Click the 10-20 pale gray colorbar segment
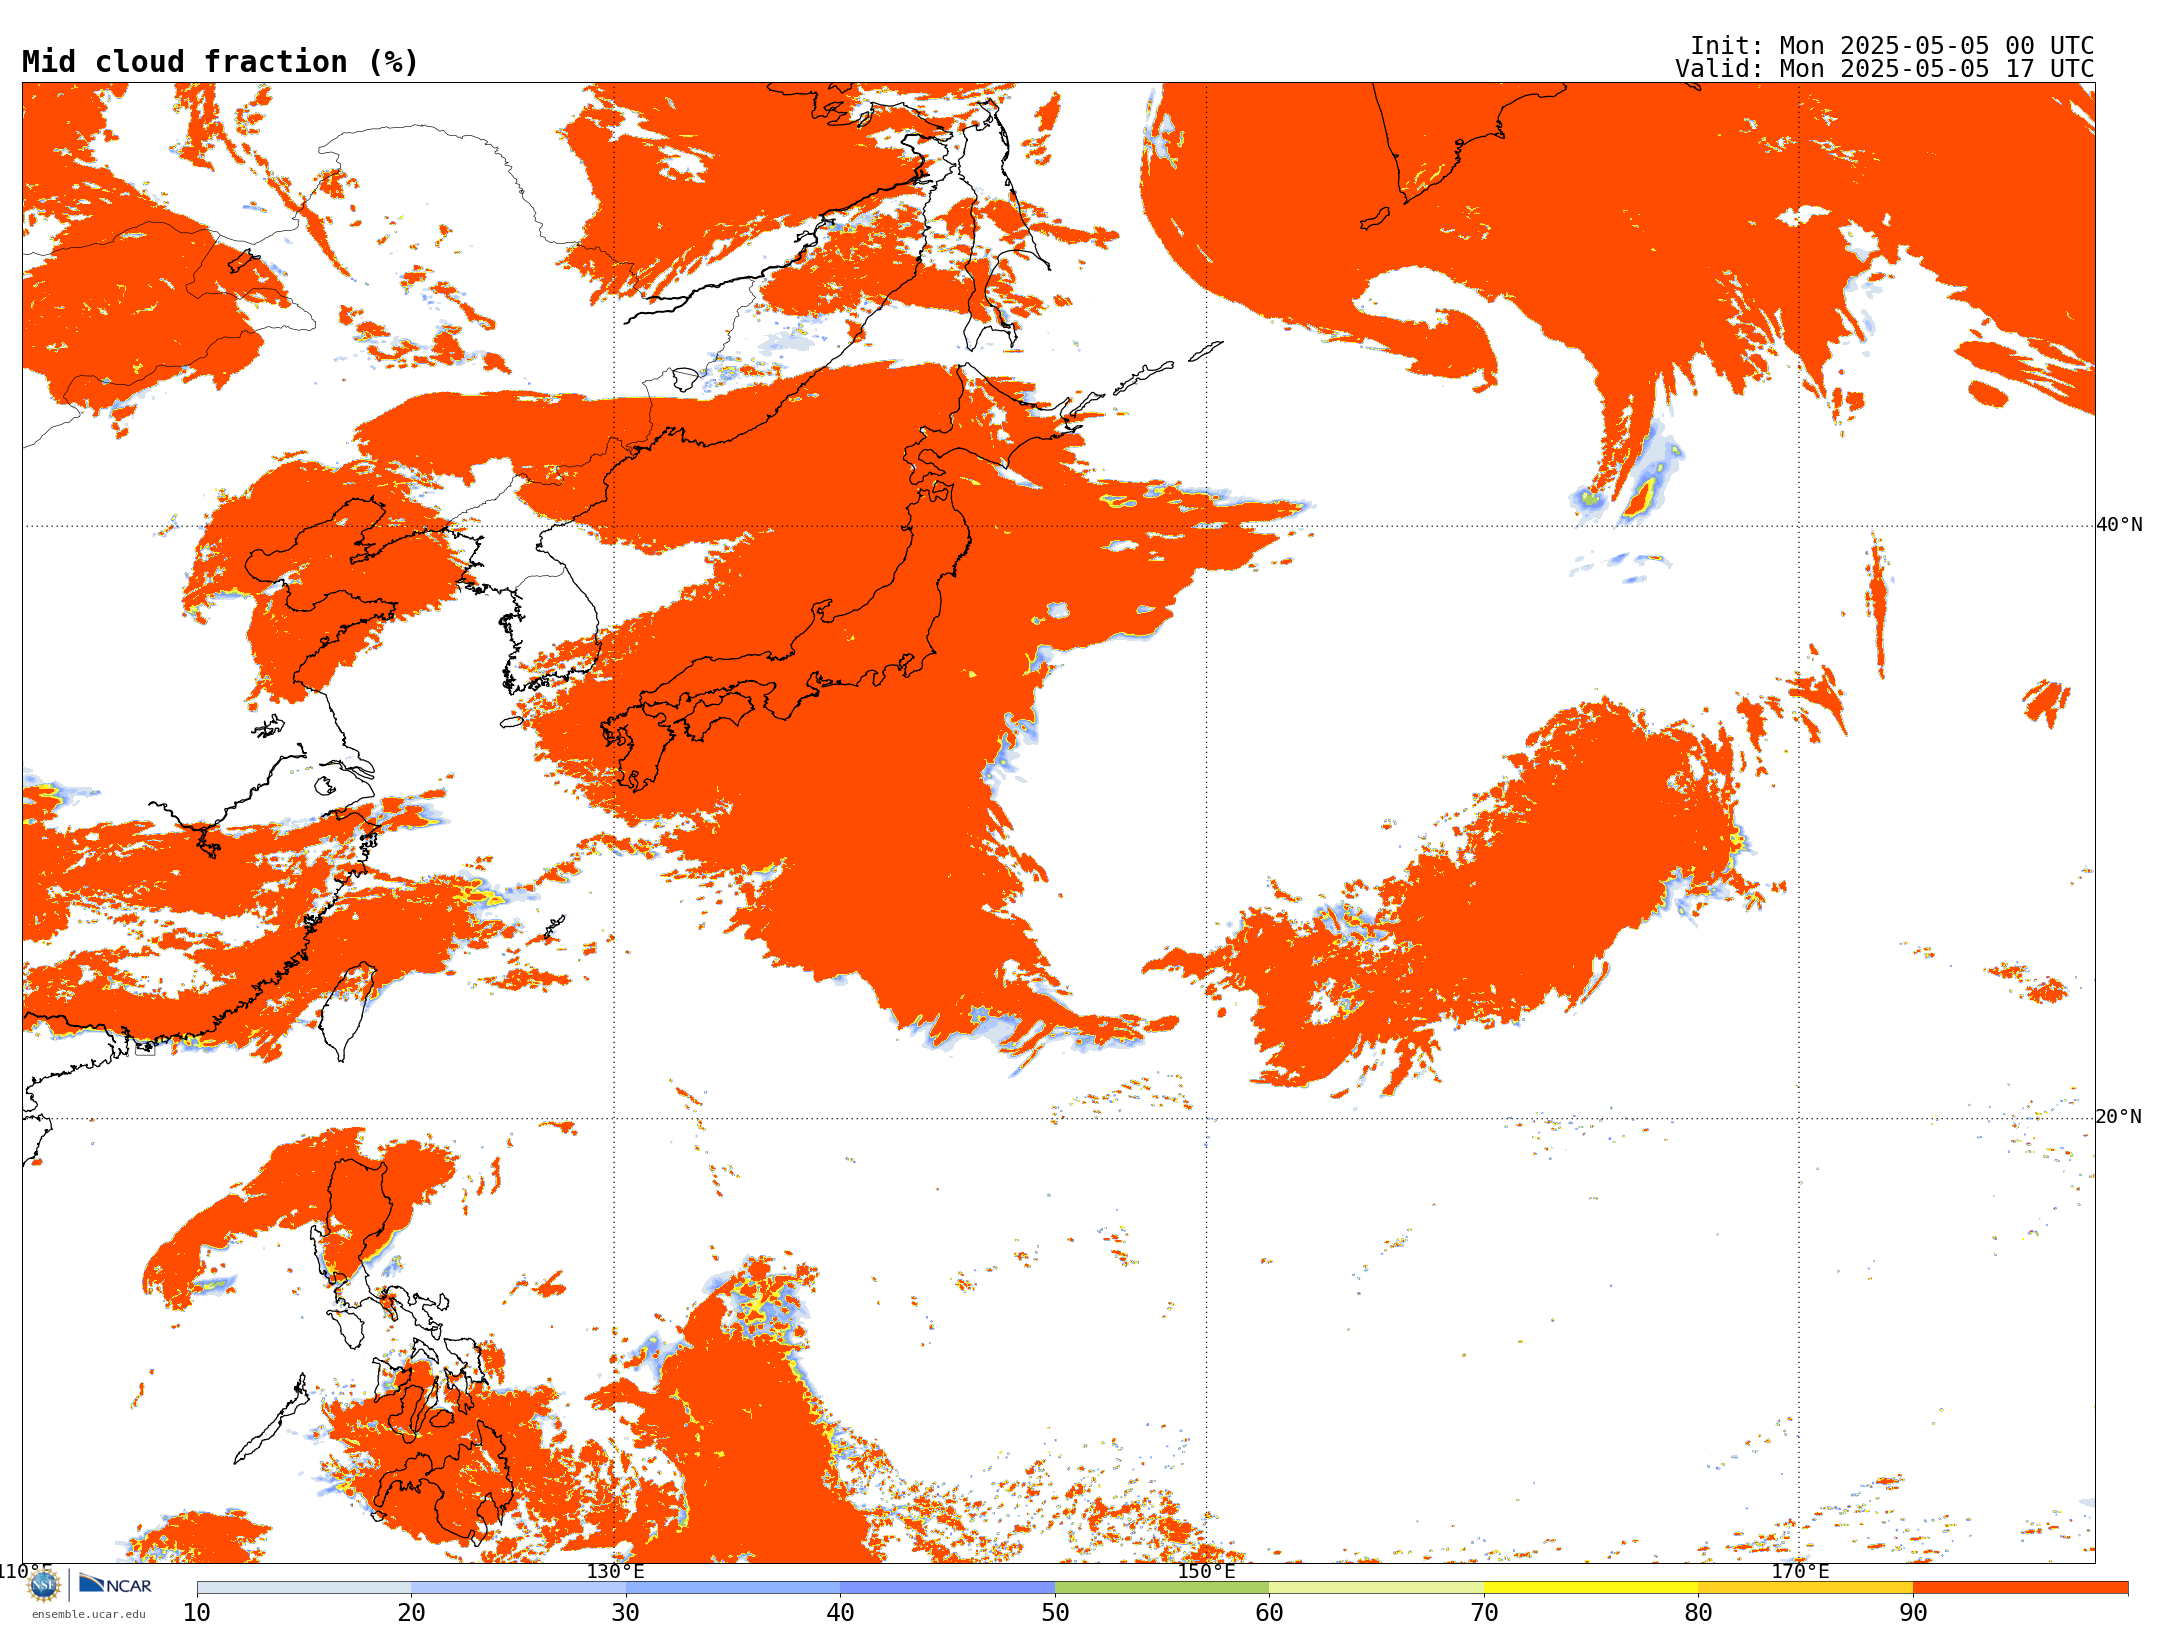2160x1626 pixels. coord(304,1588)
